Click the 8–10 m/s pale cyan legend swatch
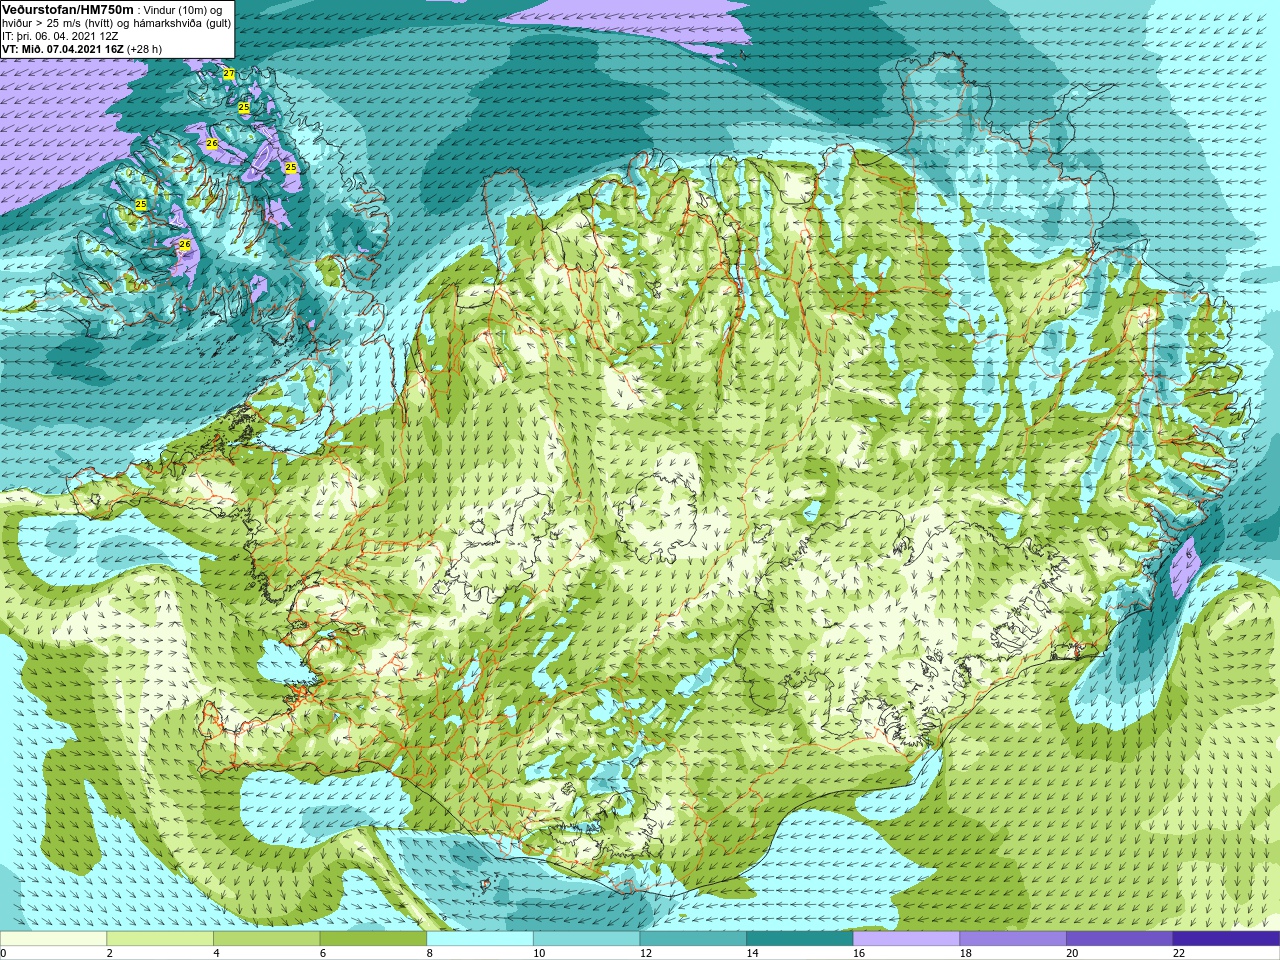Screen dimensions: 1280x960 pos(480,939)
